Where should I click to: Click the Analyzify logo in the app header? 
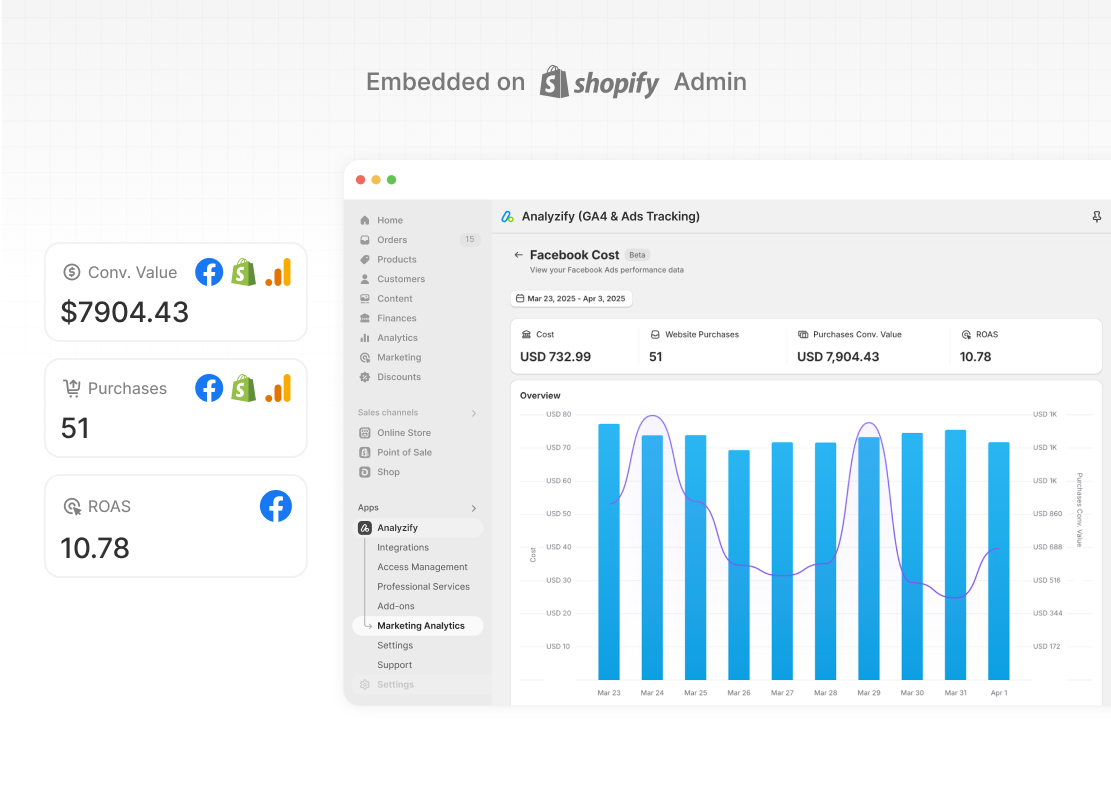tap(507, 217)
